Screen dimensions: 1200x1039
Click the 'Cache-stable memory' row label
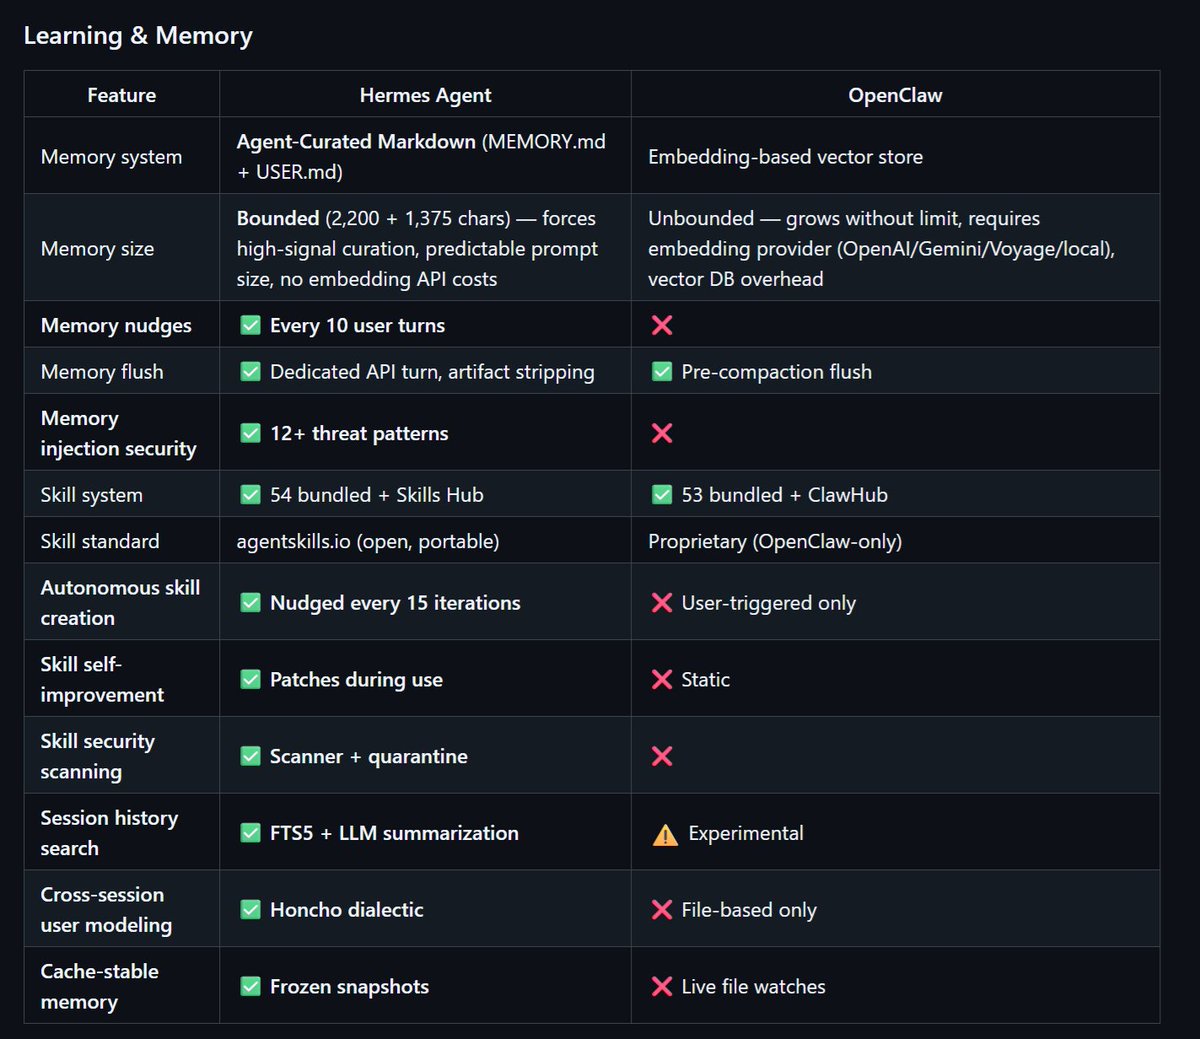(99, 987)
